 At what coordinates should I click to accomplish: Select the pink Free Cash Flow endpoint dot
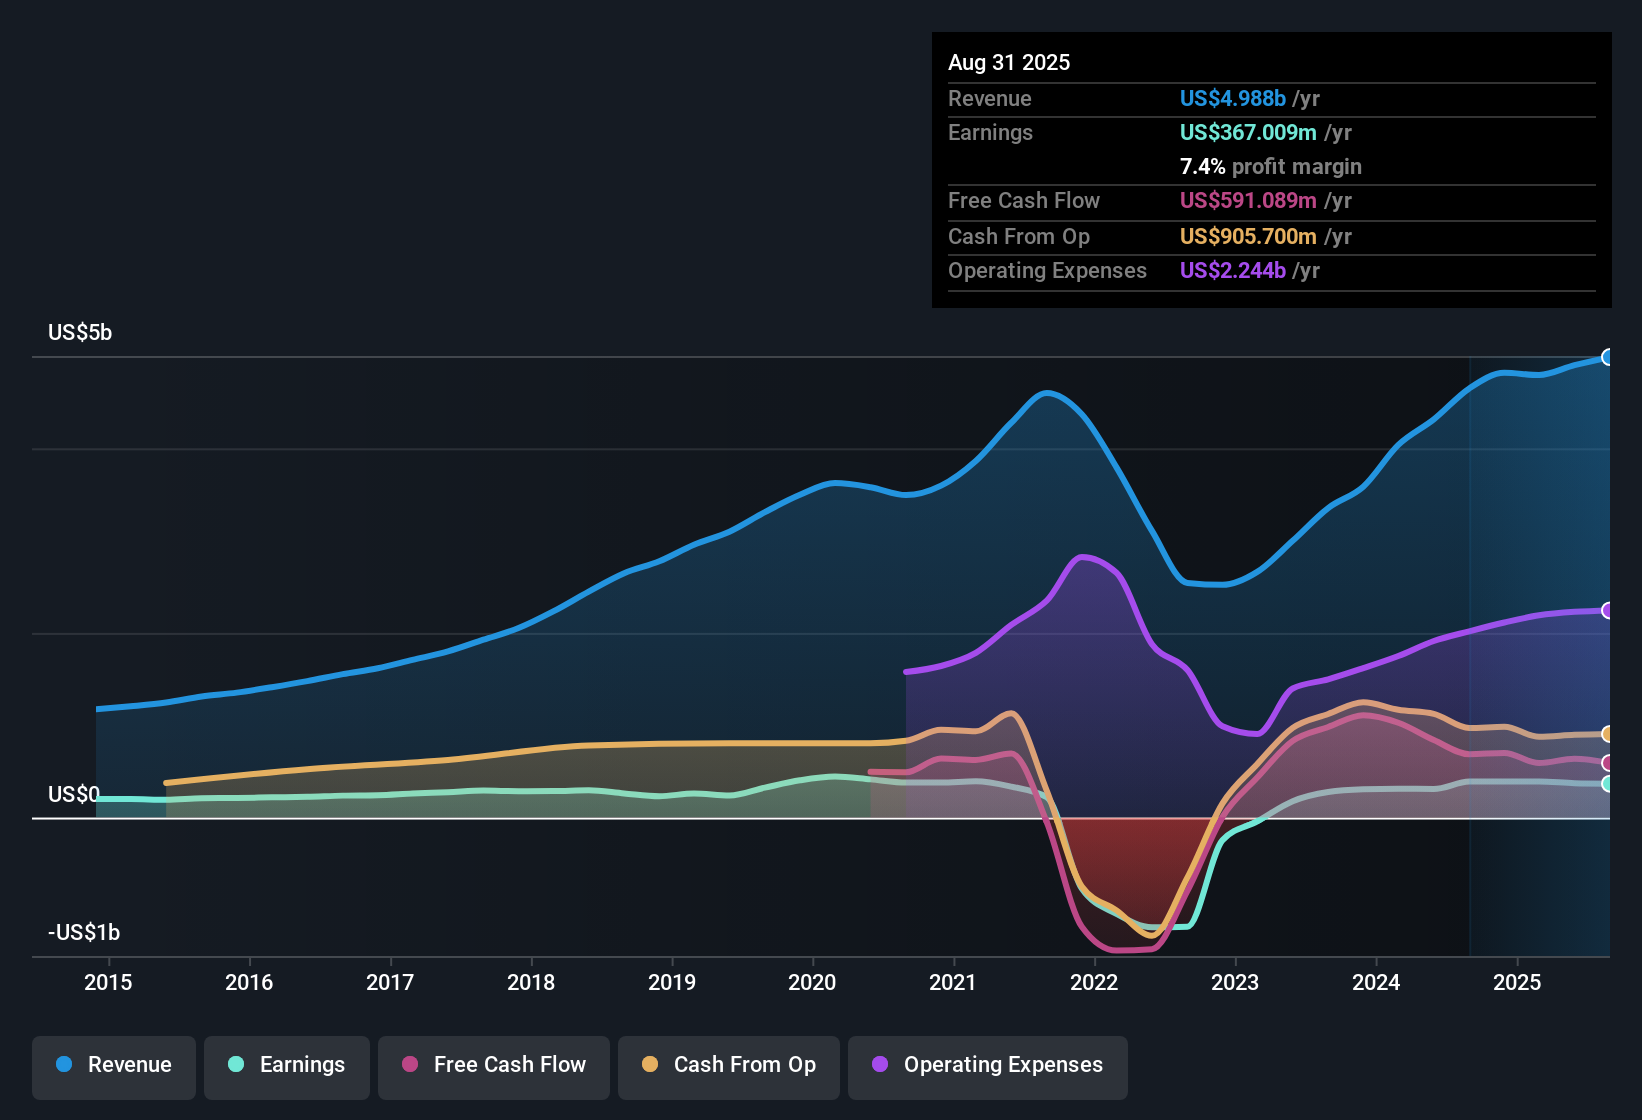coord(1607,763)
